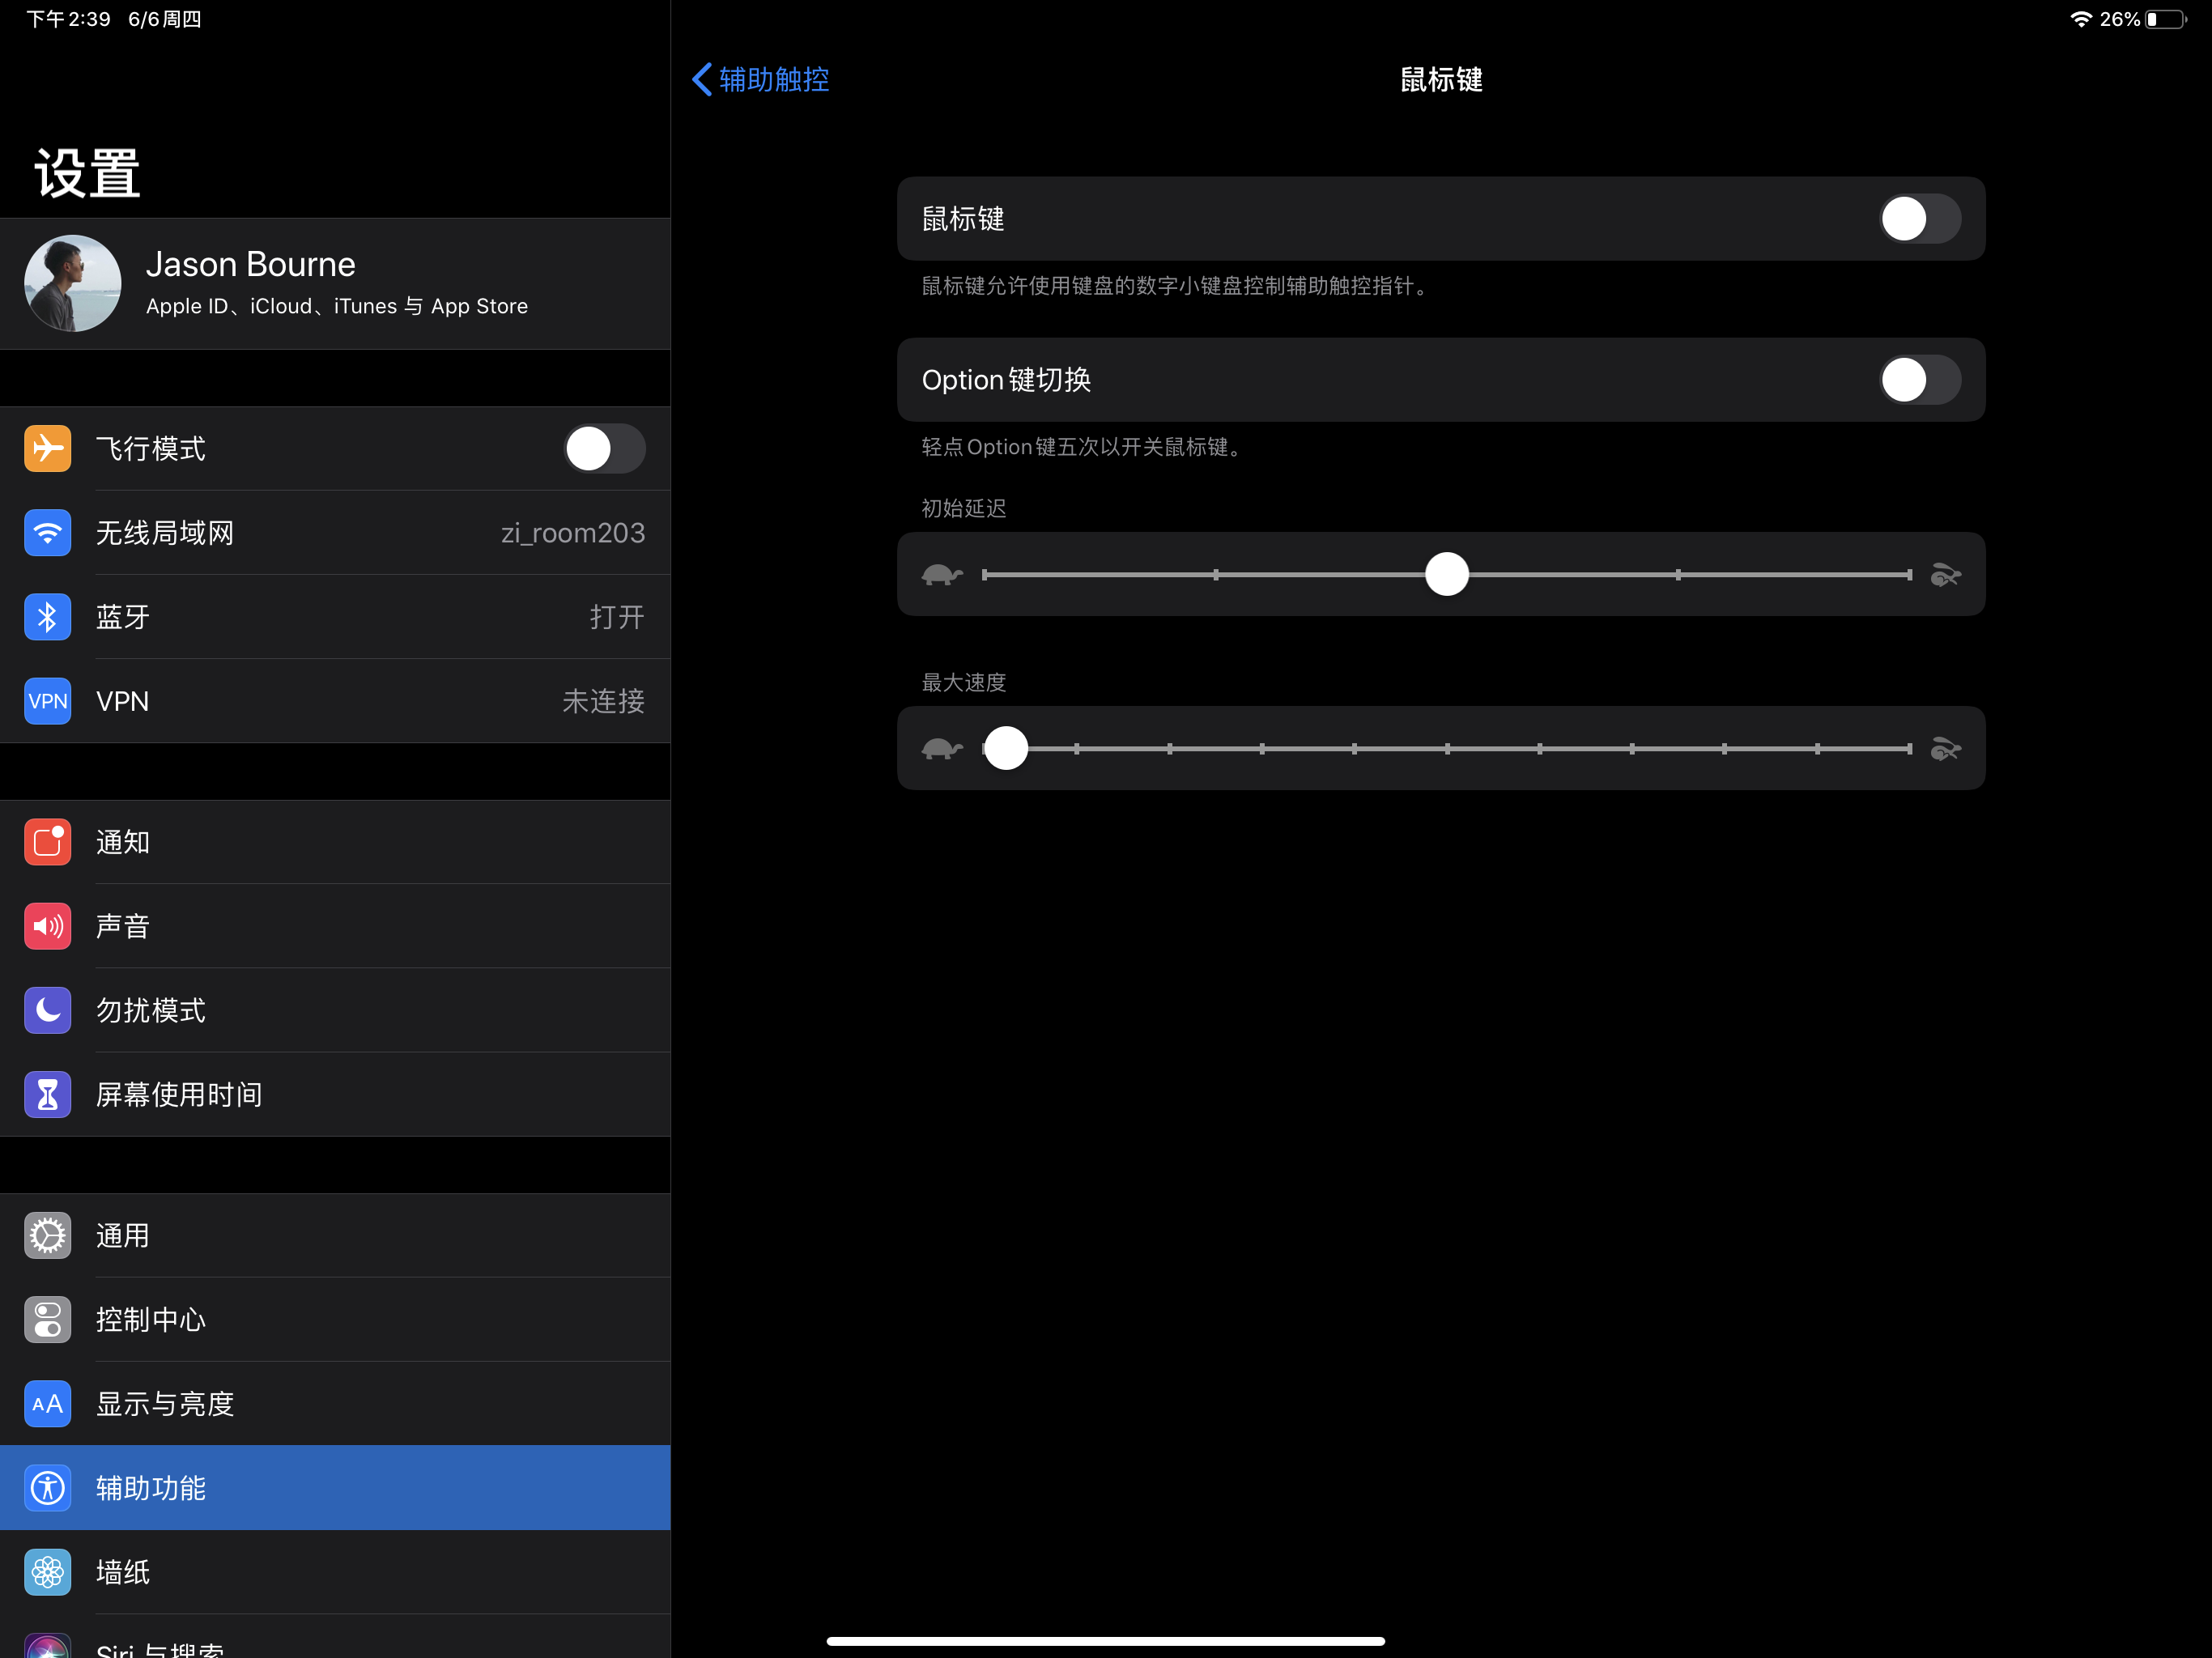Tap the Screen Time hourglass icon

(47, 1094)
